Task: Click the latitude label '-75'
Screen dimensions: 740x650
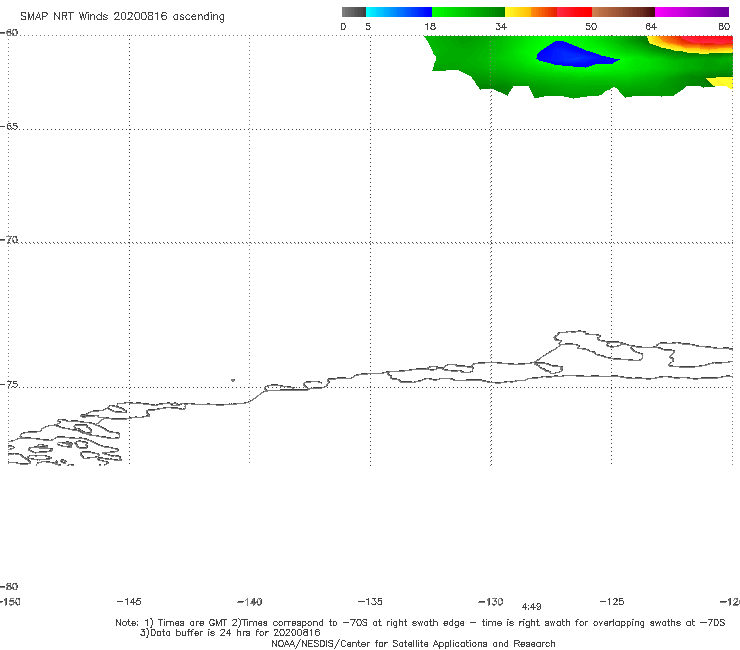Action: pos(9,385)
